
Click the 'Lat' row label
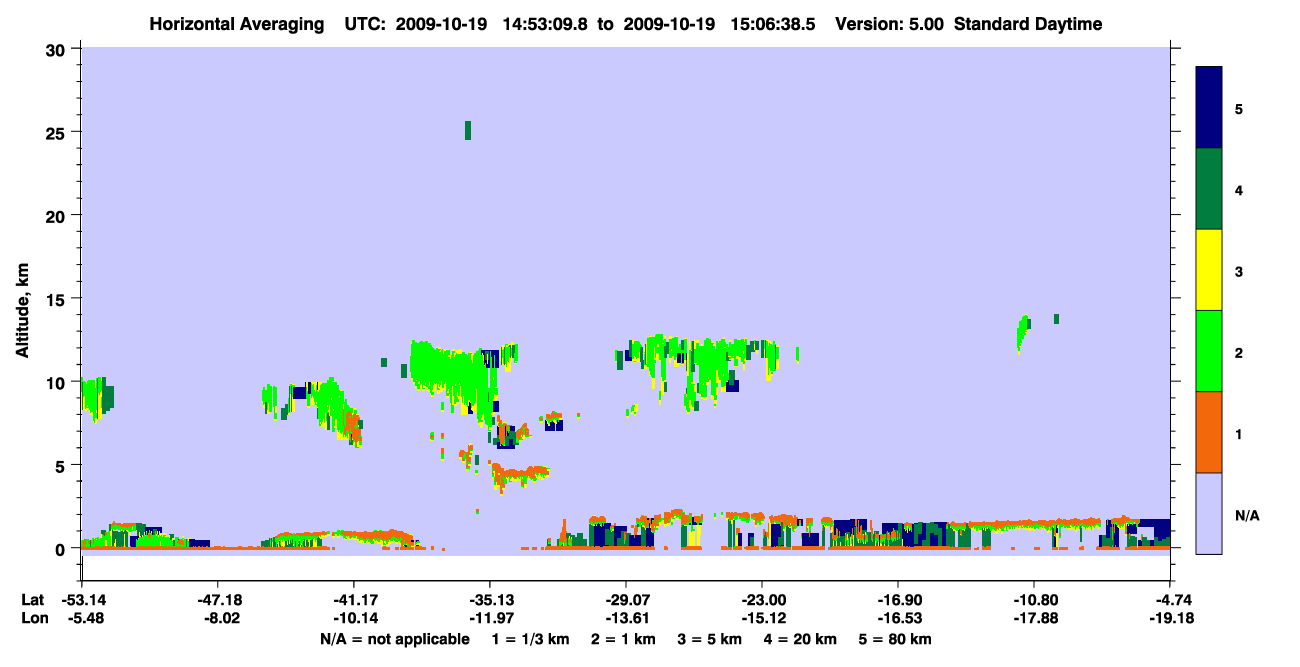(33, 600)
